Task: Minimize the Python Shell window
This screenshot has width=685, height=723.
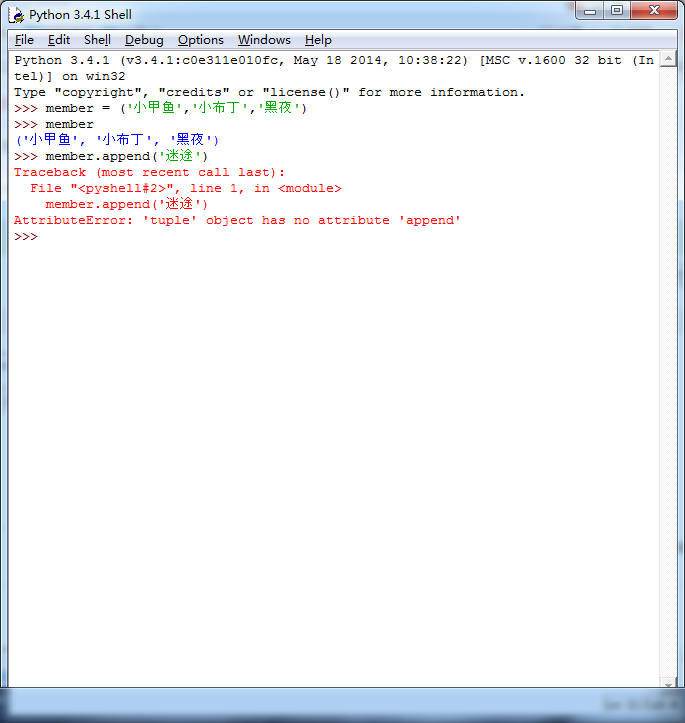Action: [590, 11]
